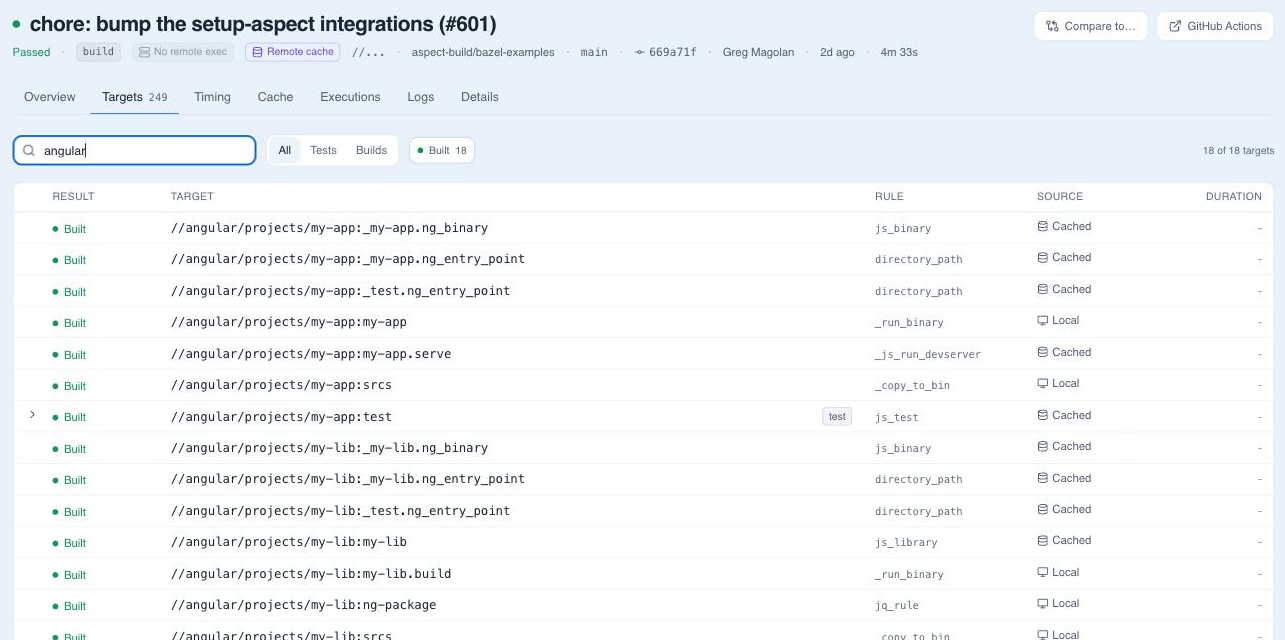Sort by the SOURCE column header
The width and height of the screenshot is (1285, 640).
coord(1060,196)
